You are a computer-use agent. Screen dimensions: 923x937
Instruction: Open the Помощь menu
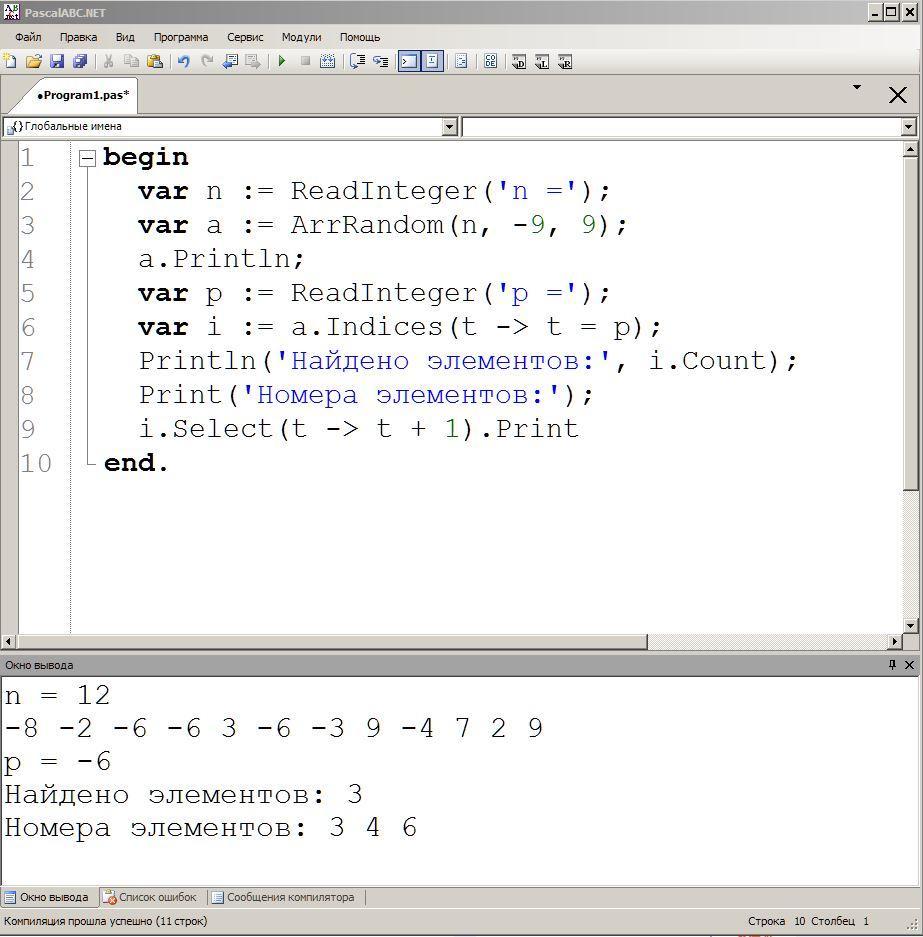coord(360,37)
